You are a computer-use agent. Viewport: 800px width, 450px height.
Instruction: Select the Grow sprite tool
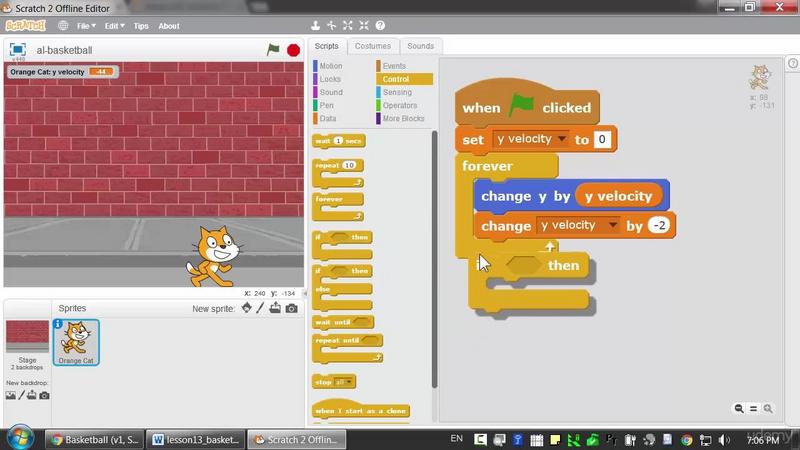click(x=347, y=26)
